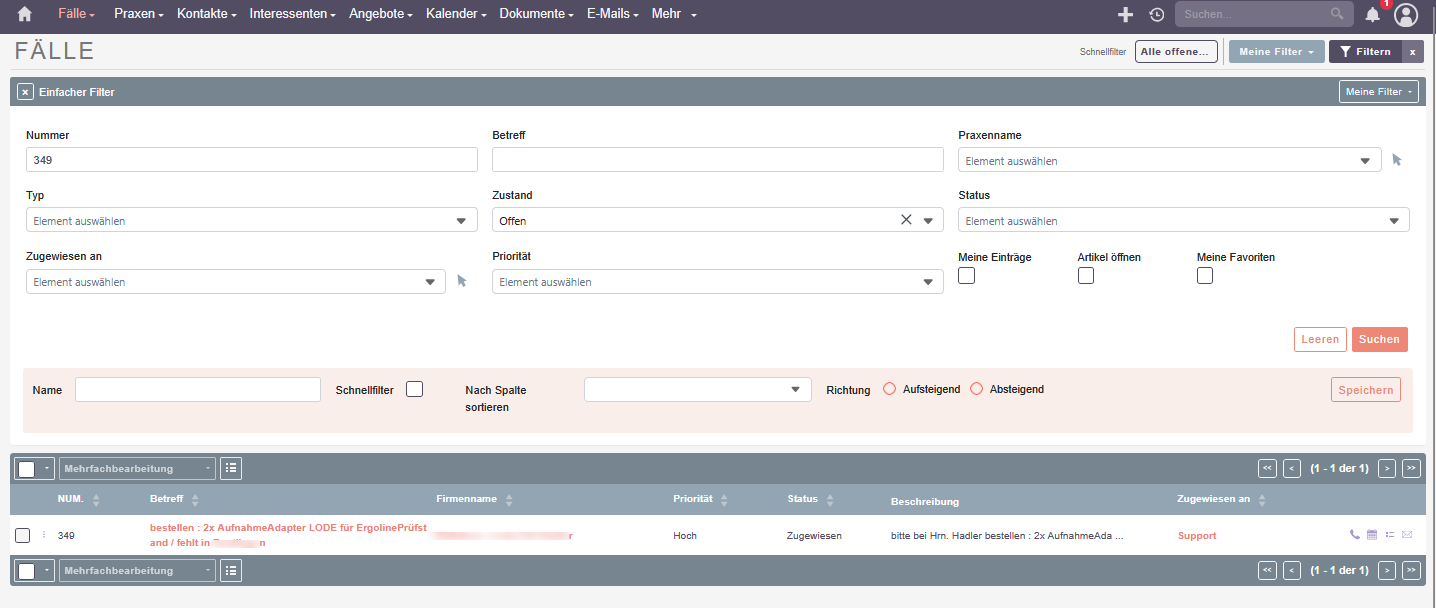Open column chooser icon beside top Mehrfachbearbeitung

click(x=231, y=468)
